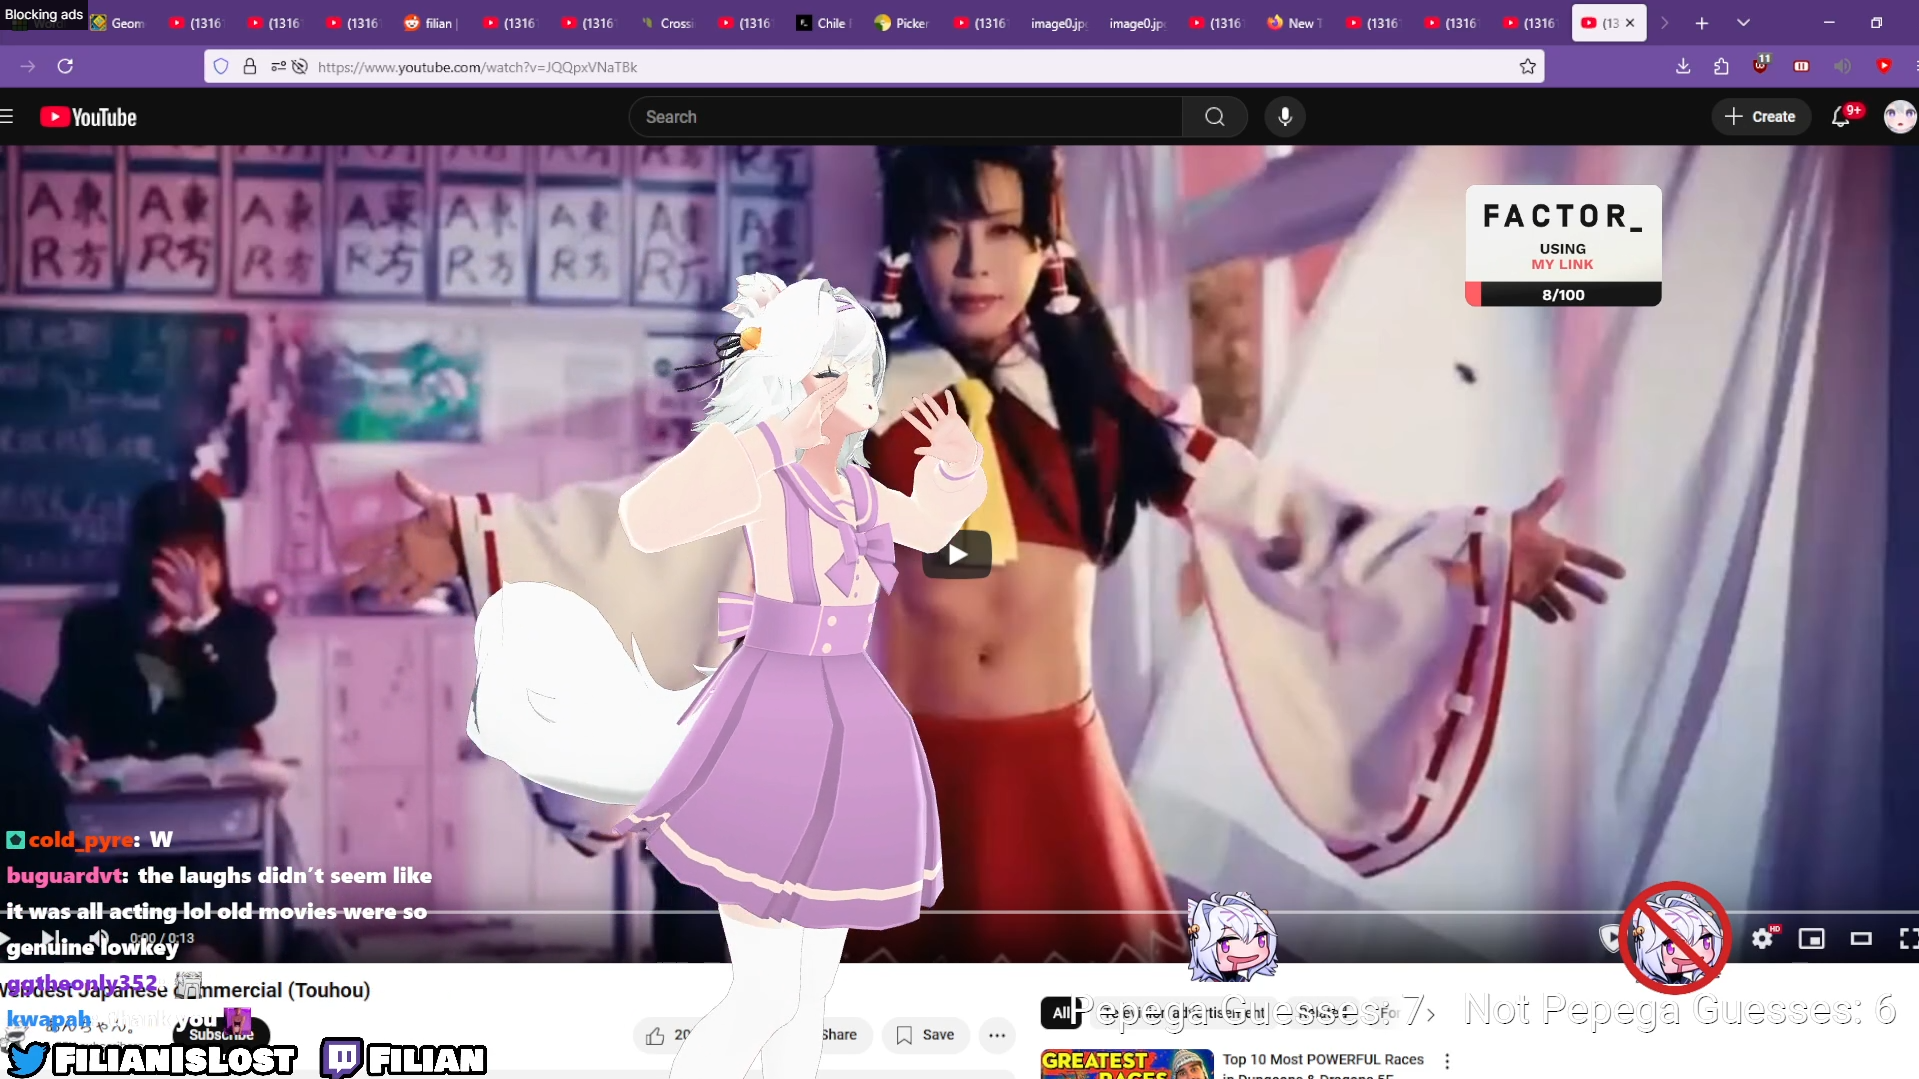Switch to the Geom browser tab

118,23
